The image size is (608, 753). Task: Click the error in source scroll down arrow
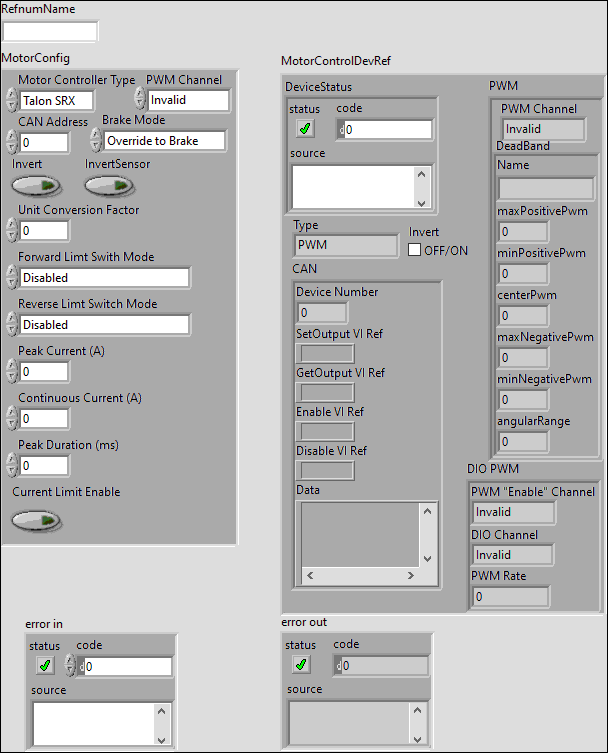click(x=162, y=740)
